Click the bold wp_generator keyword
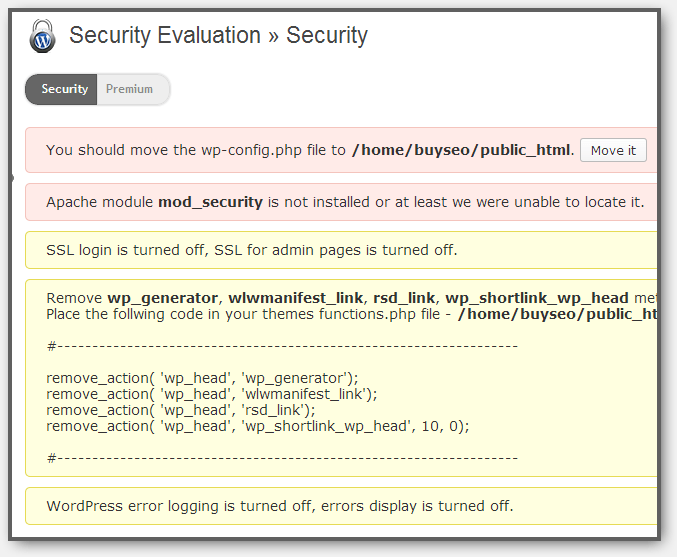Viewport: 677px width, 557px height. click(162, 298)
